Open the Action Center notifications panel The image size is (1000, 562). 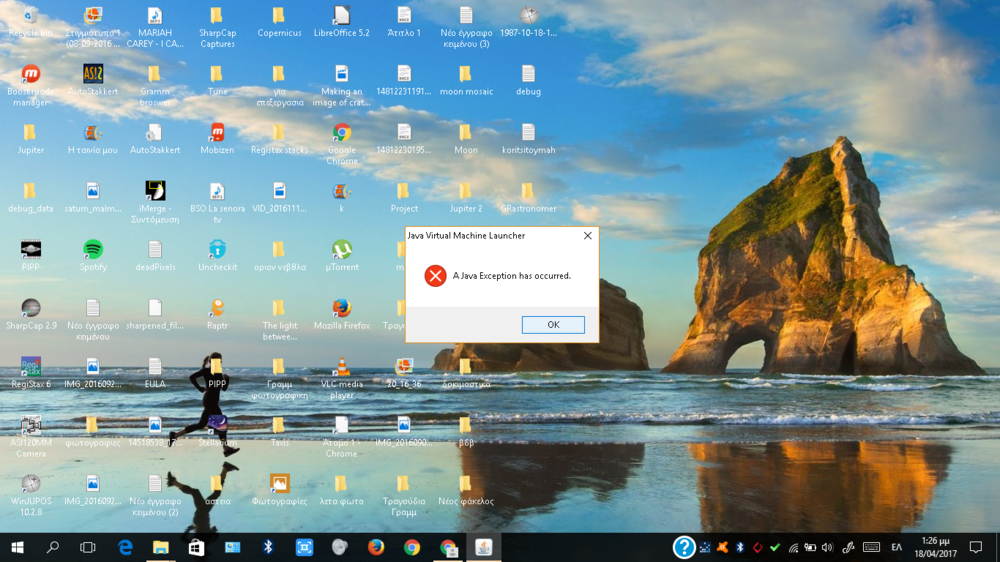pyautogui.click(x=976, y=547)
